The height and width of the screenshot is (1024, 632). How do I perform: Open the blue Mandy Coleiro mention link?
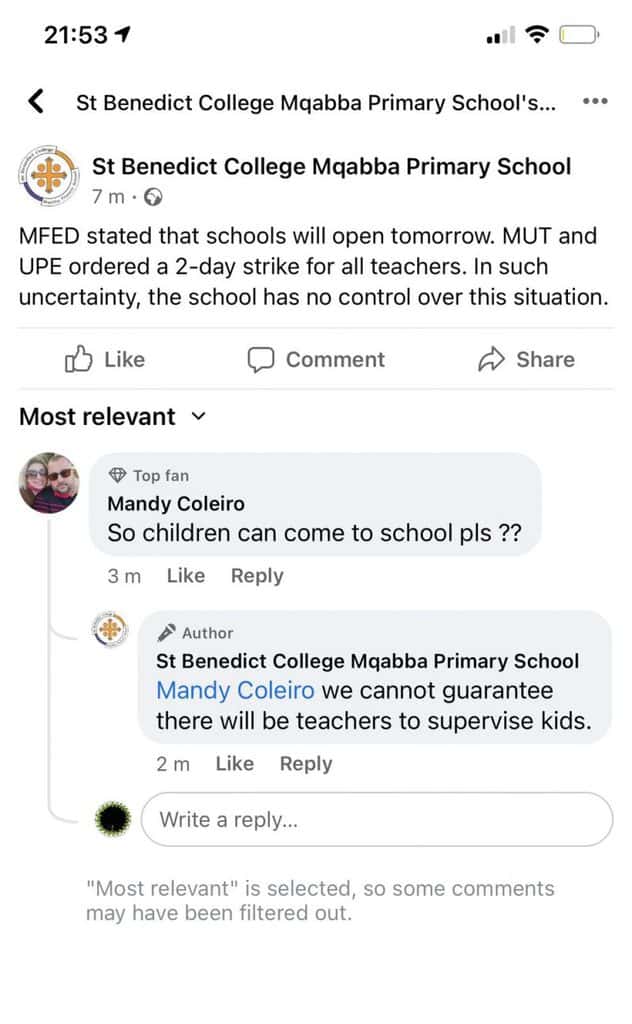(235, 690)
